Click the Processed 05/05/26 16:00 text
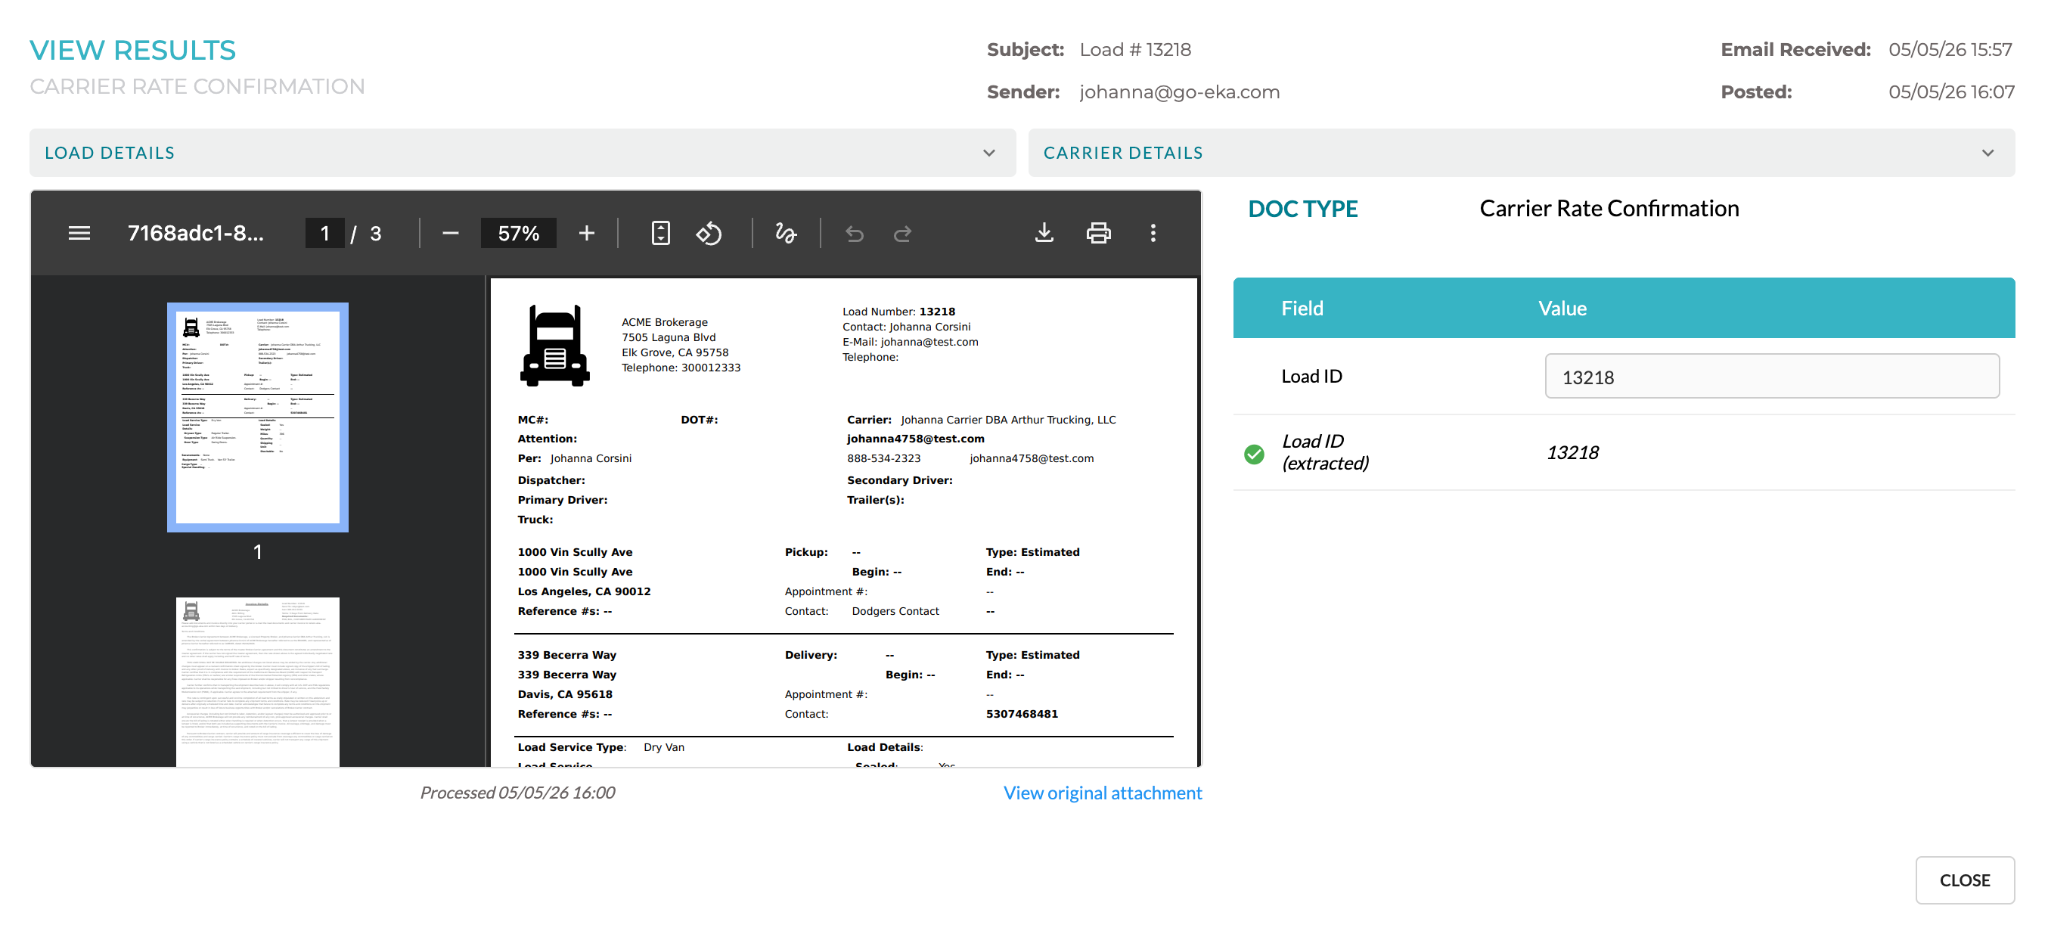 click(518, 793)
